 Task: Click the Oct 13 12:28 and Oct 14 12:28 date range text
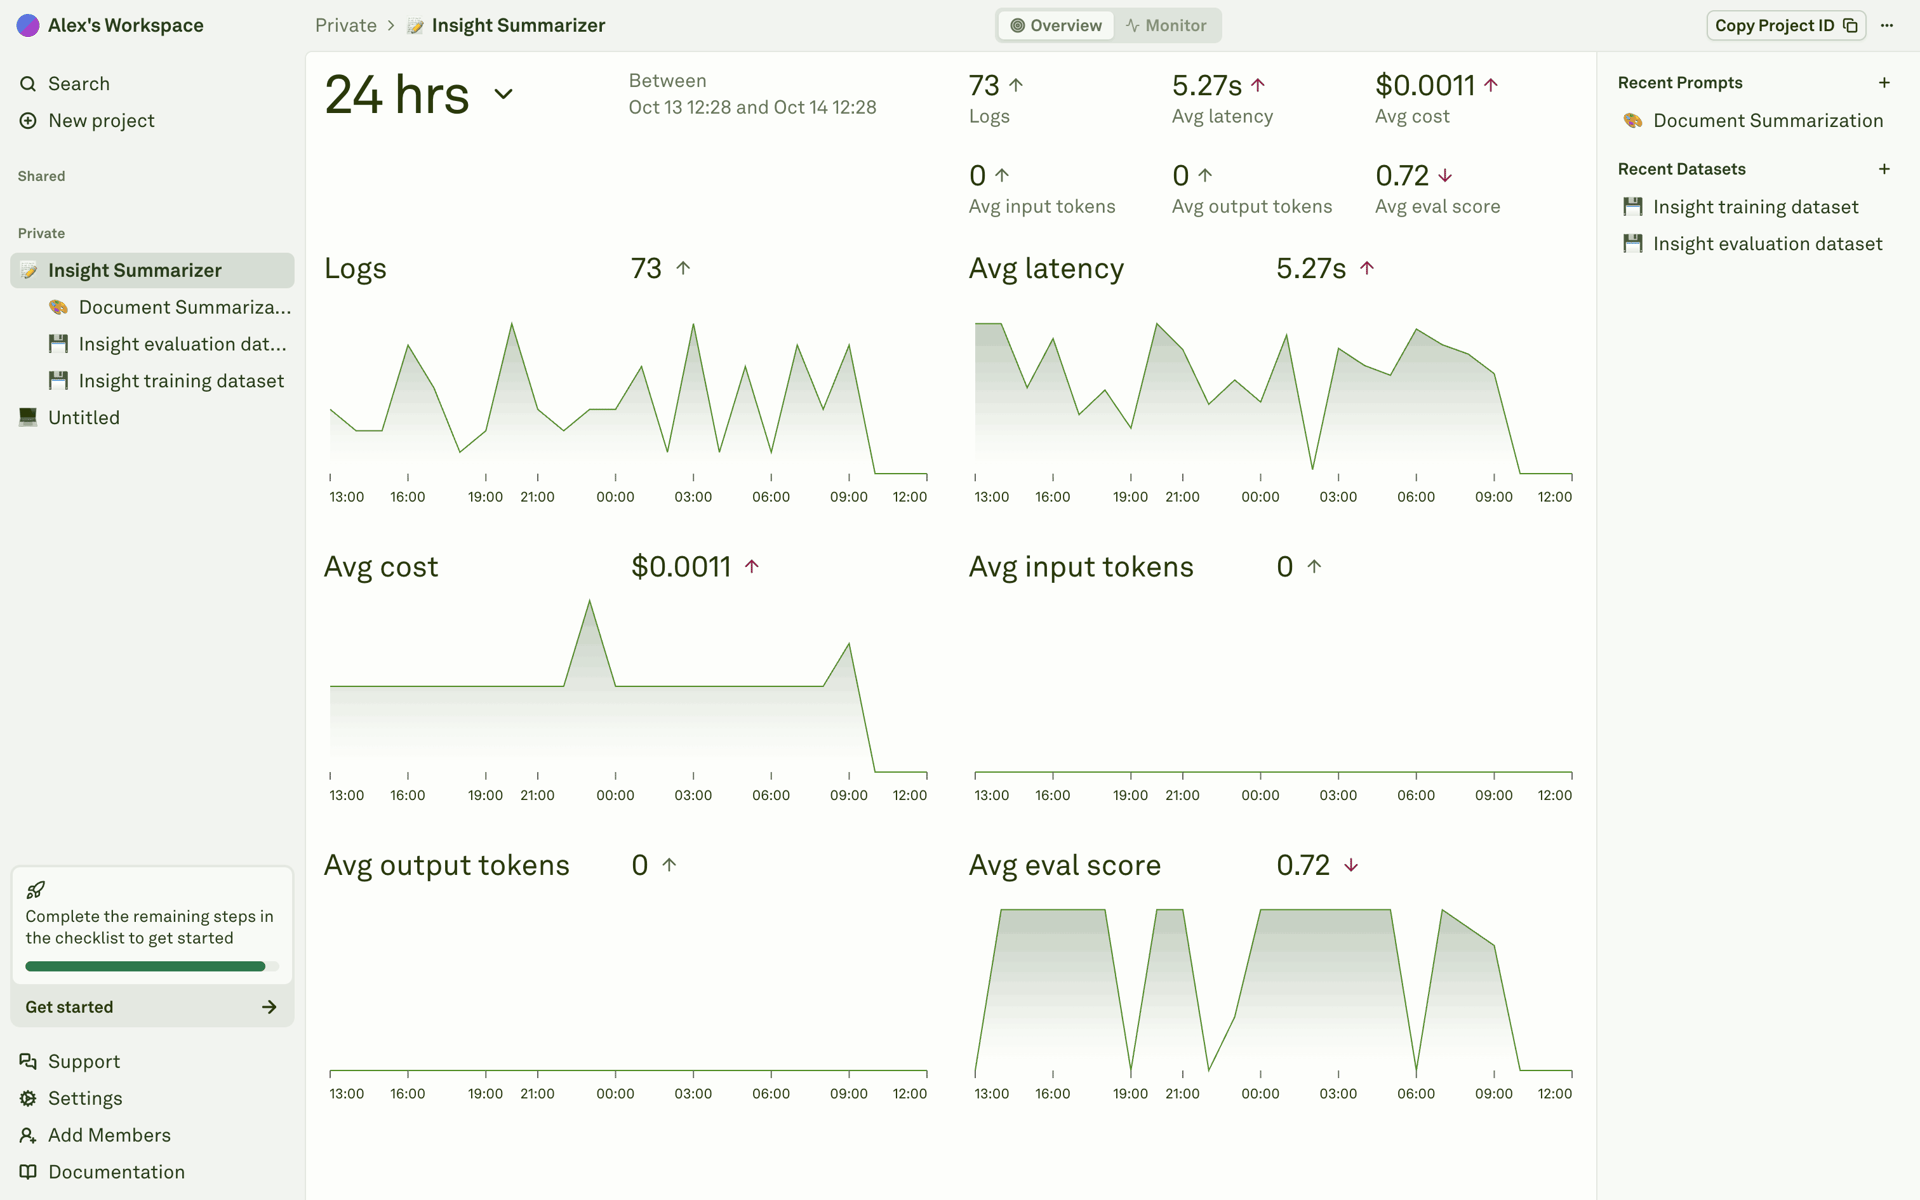pyautogui.click(x=752, y=108)
